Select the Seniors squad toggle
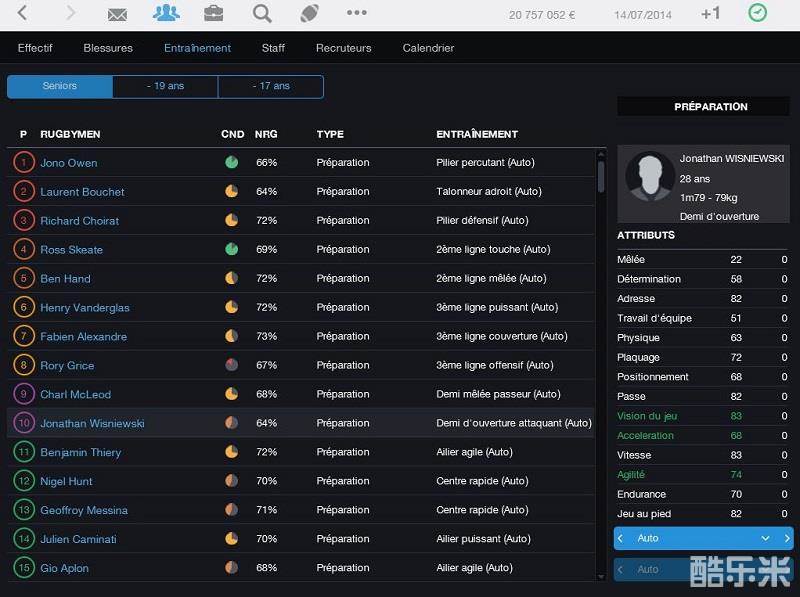 coord(60,87)
